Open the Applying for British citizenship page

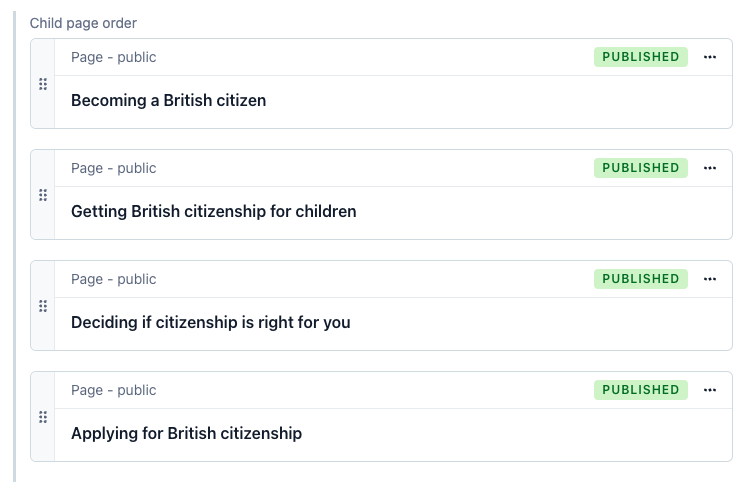click(x=186, y=433)
